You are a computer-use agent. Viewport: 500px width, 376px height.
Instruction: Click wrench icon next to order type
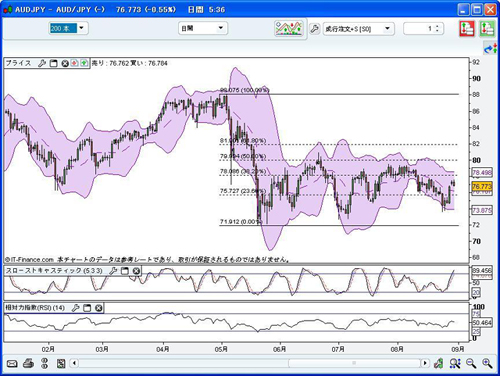point(314,29)
